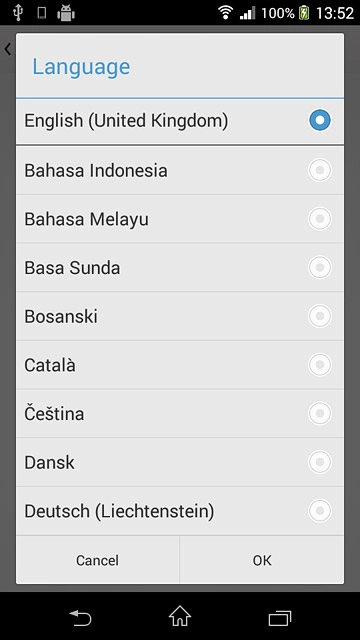360x640 pixels.
Task: Tap the Wi-Fi status icon
Action: [225, 13]
